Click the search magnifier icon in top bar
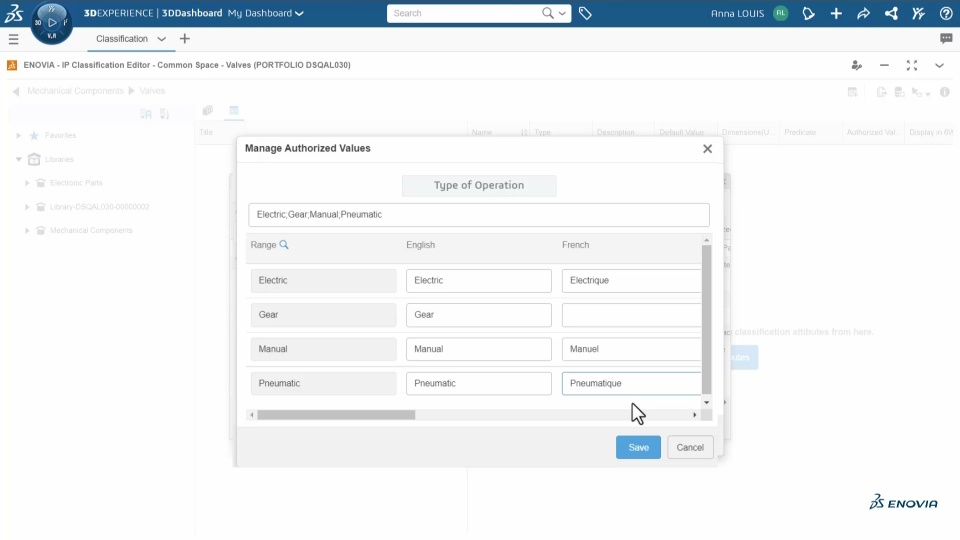Screen dimensions: 960x540 pos(547,13)
